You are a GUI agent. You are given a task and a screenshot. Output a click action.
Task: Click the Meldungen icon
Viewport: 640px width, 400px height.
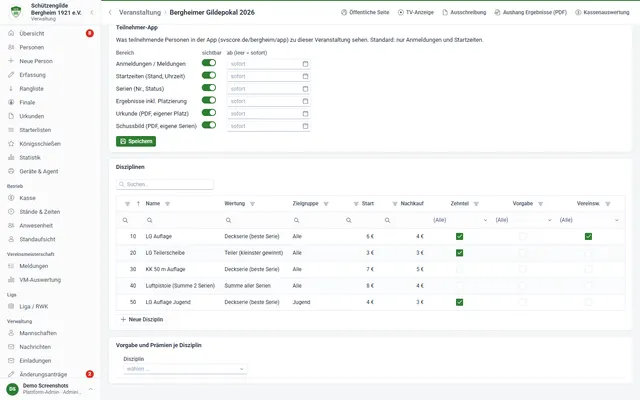11,266
